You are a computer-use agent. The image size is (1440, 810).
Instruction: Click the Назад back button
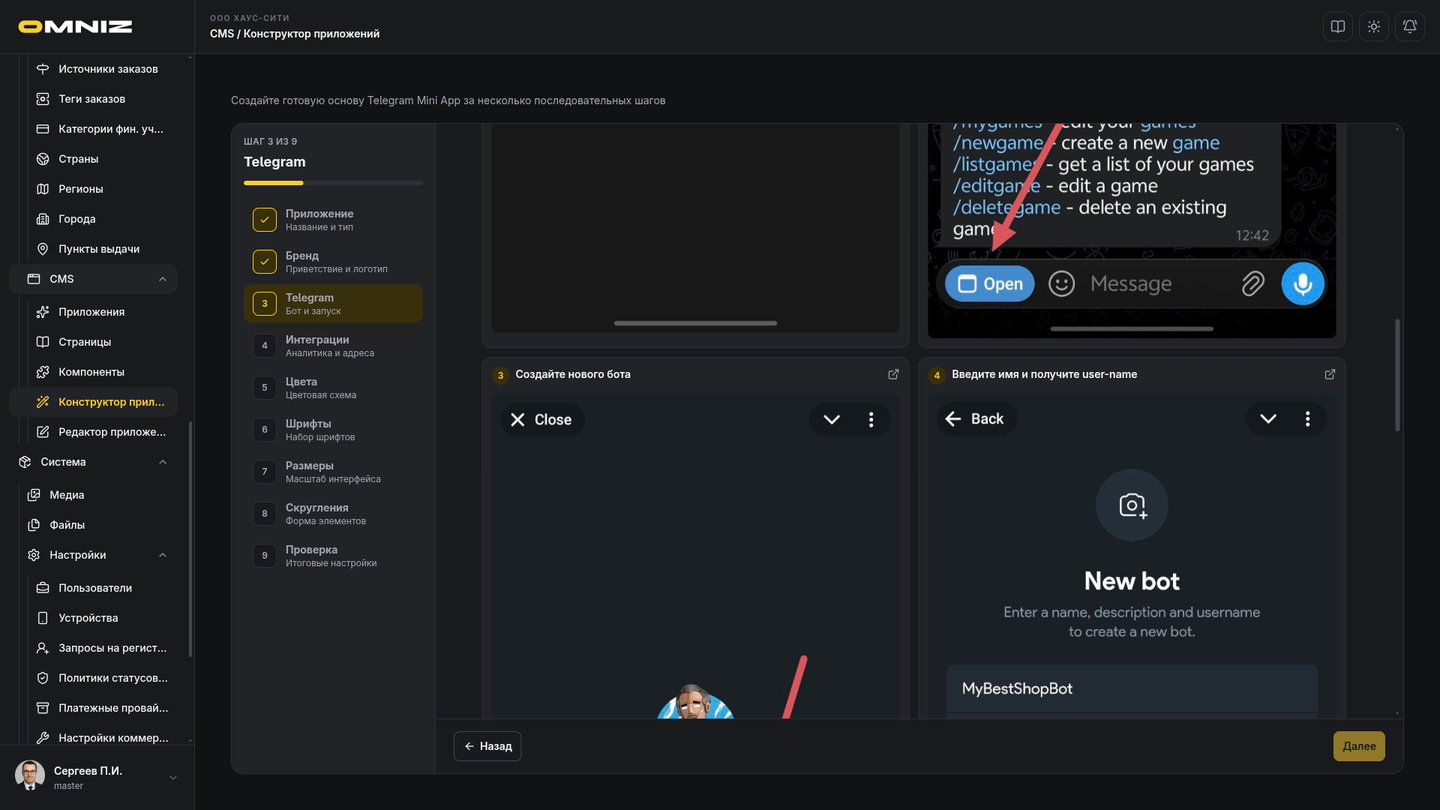[x=487, y=746]
